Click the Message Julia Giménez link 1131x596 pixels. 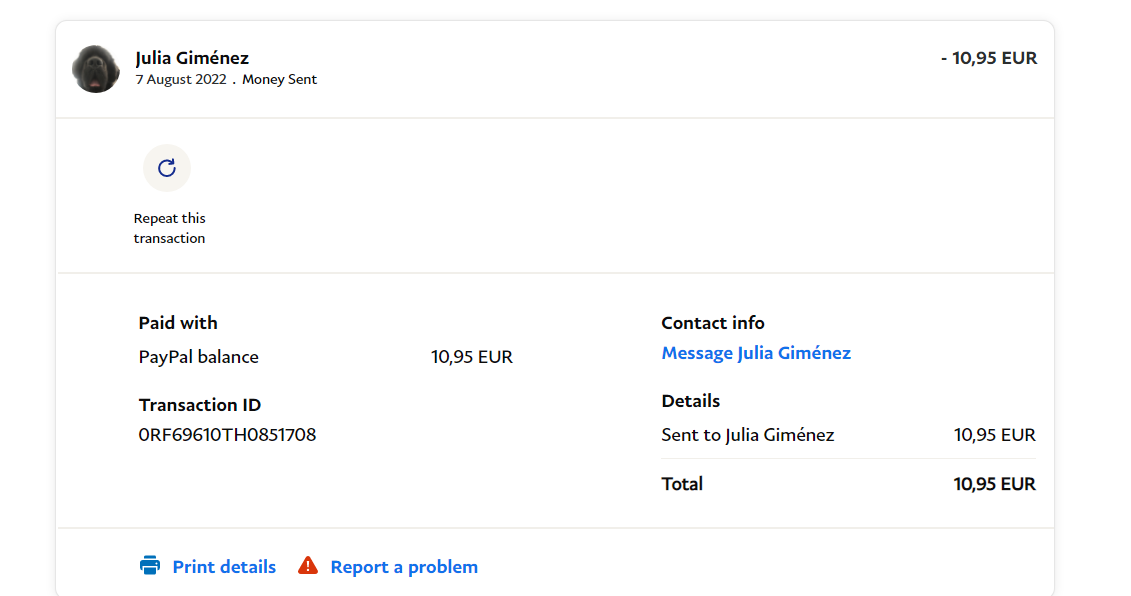point(756,353)
